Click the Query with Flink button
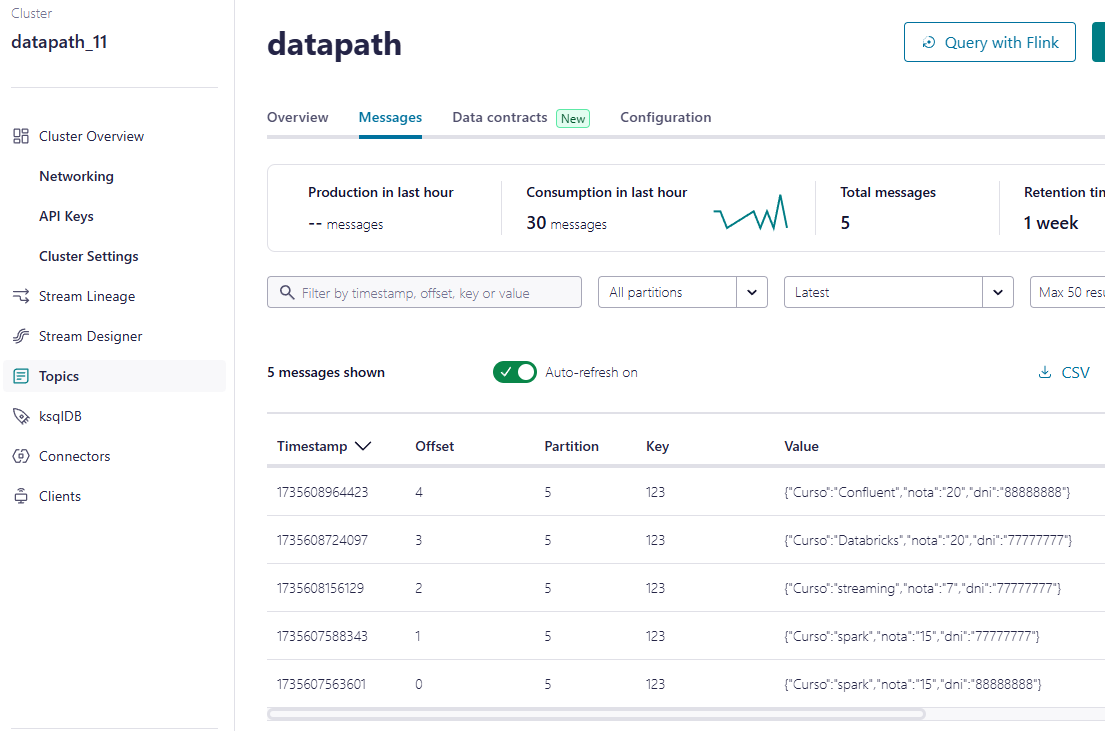Viewport: 1105px width, 731px height. pos(989,42)
